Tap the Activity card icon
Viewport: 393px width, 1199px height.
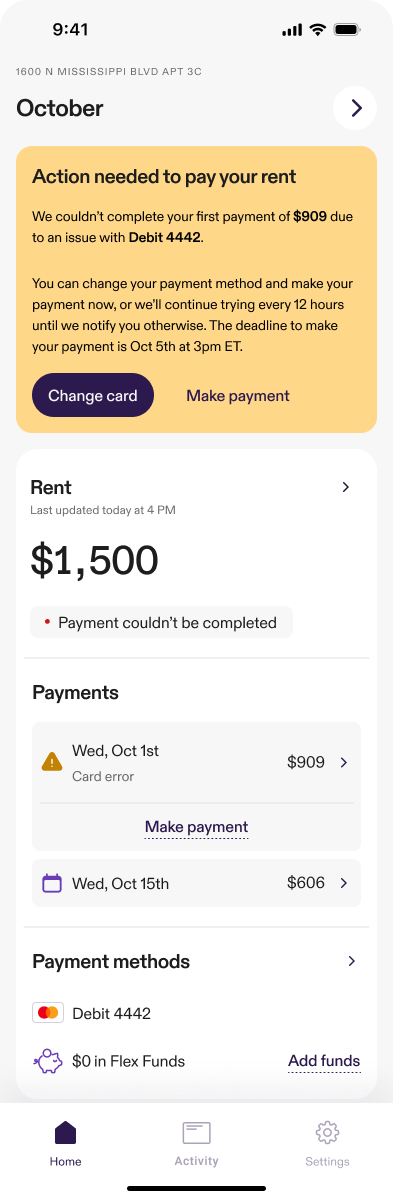[x=196, y=1133]
